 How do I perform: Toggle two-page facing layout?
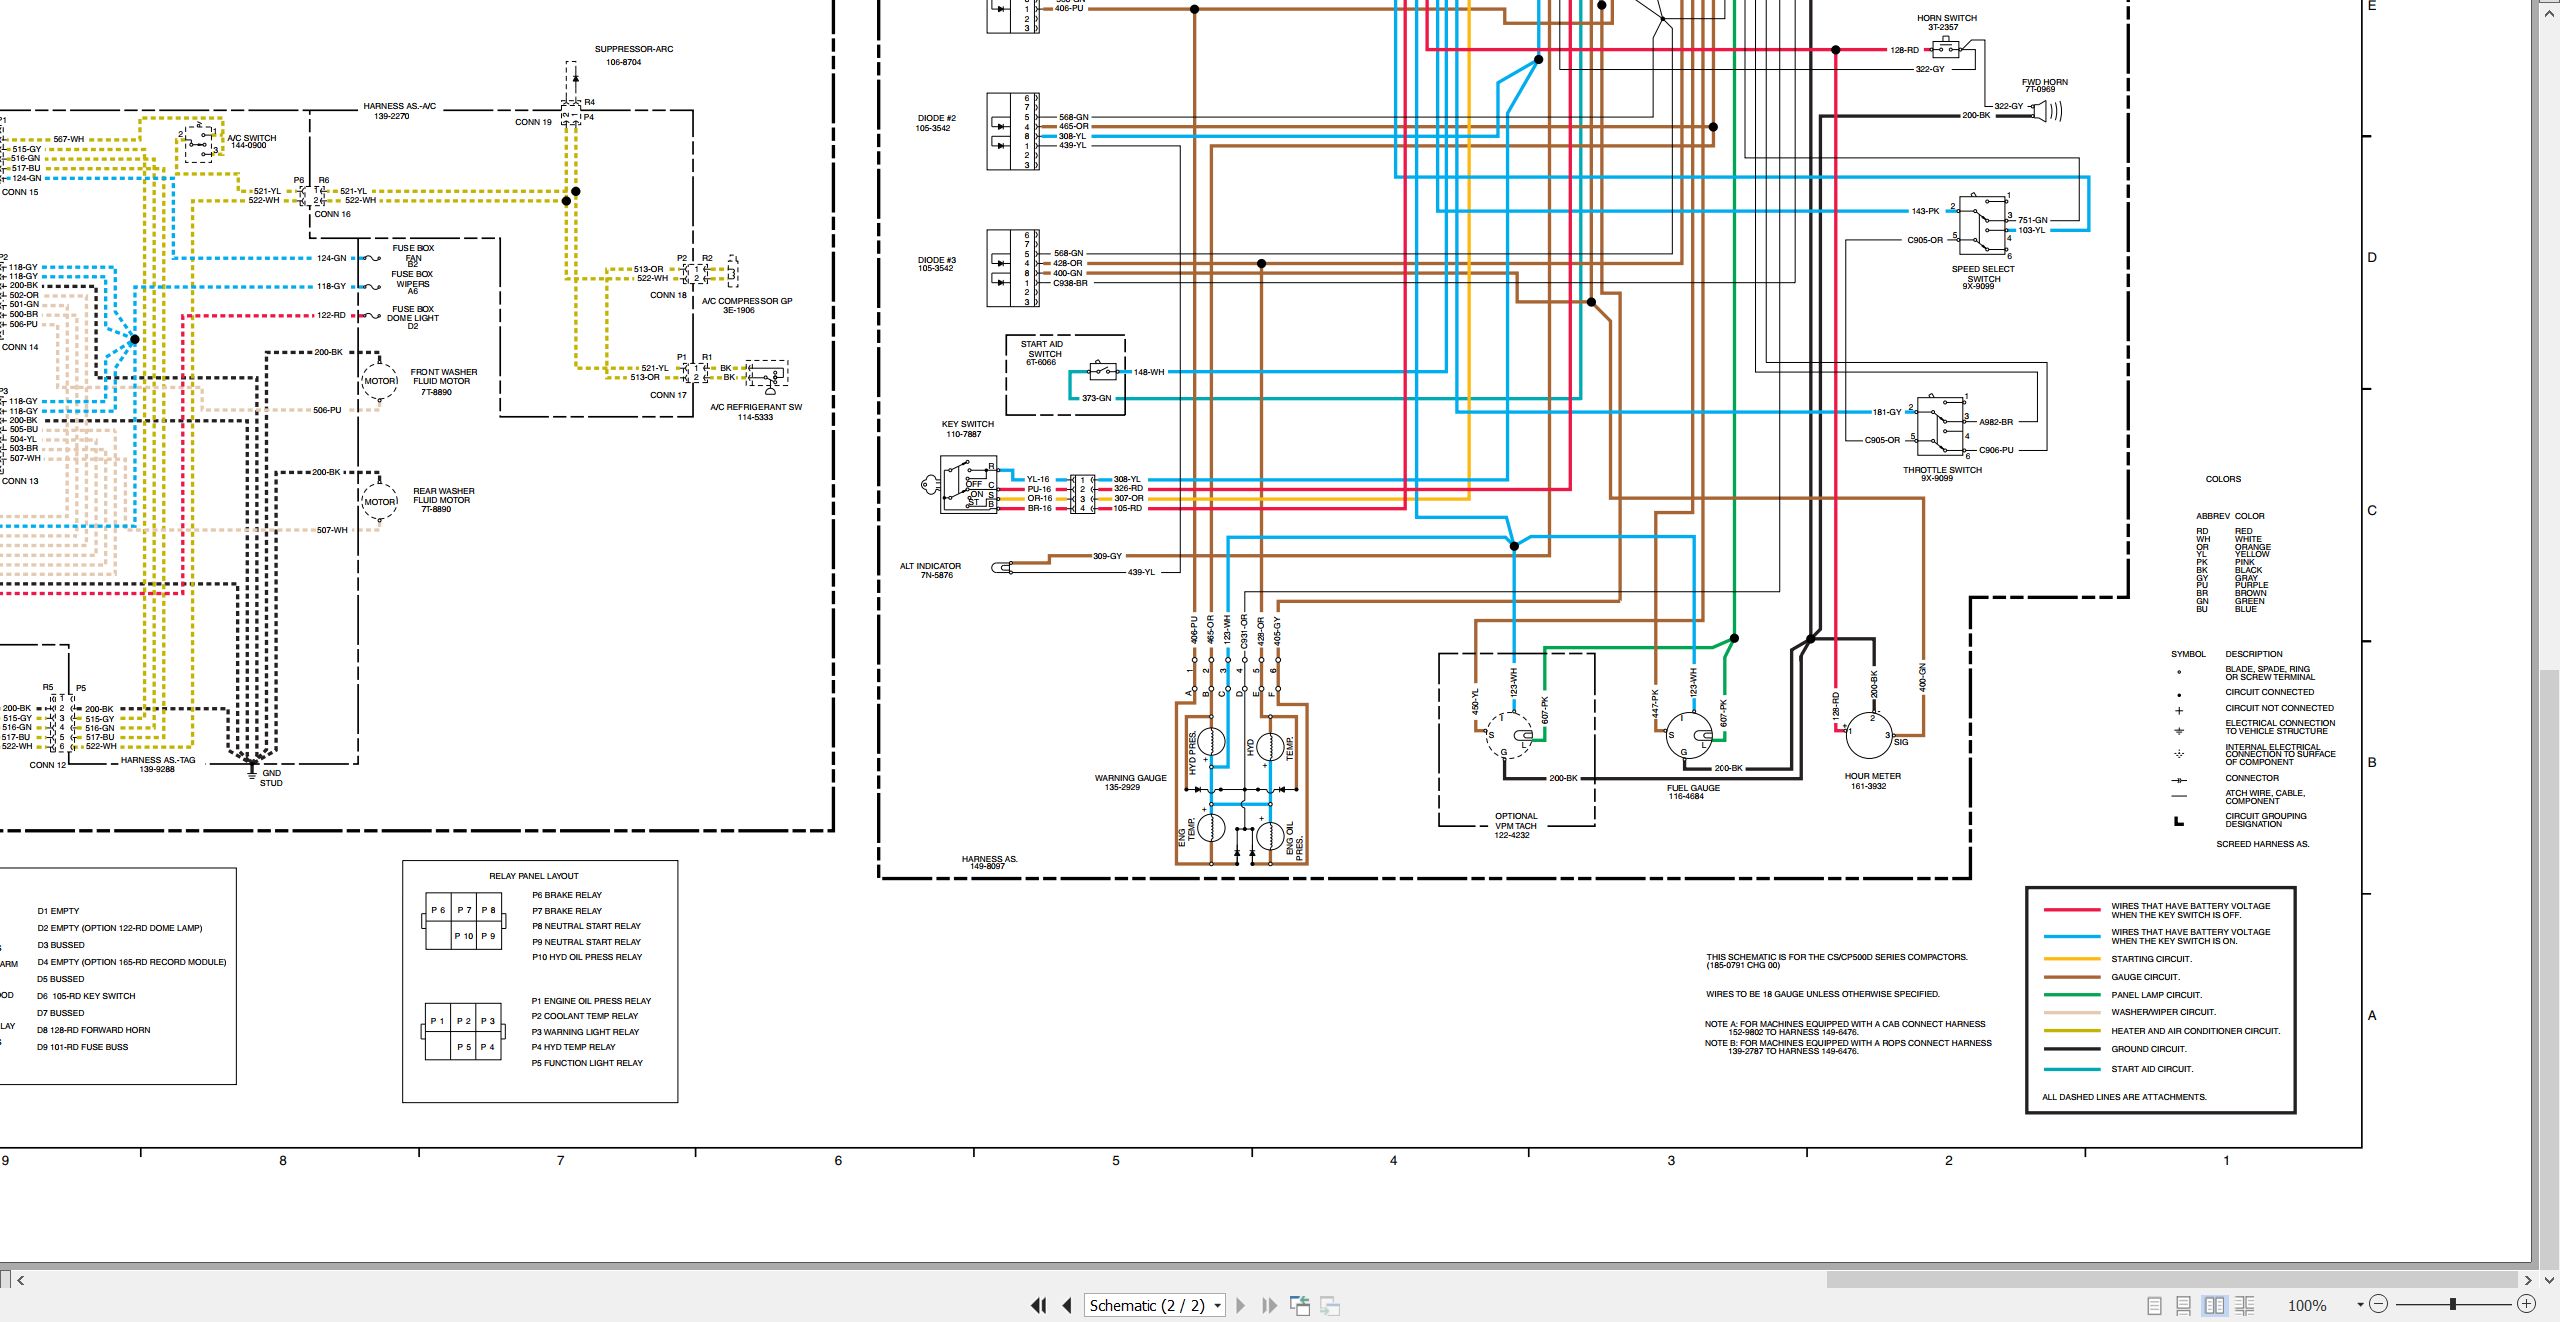coord(2214,1305)
